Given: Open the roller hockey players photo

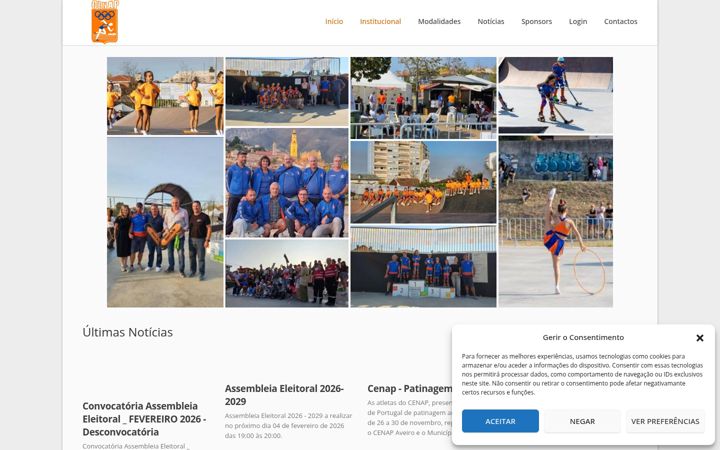Looking at the screenshot, I should 556,95.
